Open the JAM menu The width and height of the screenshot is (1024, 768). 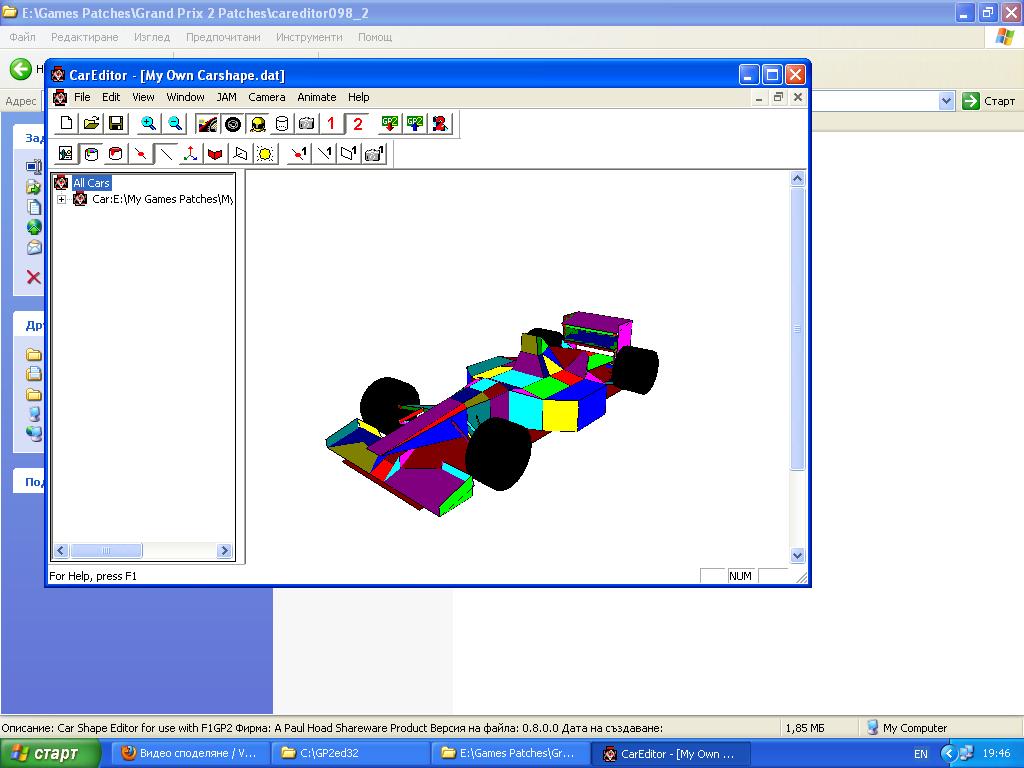pos(226,97)
